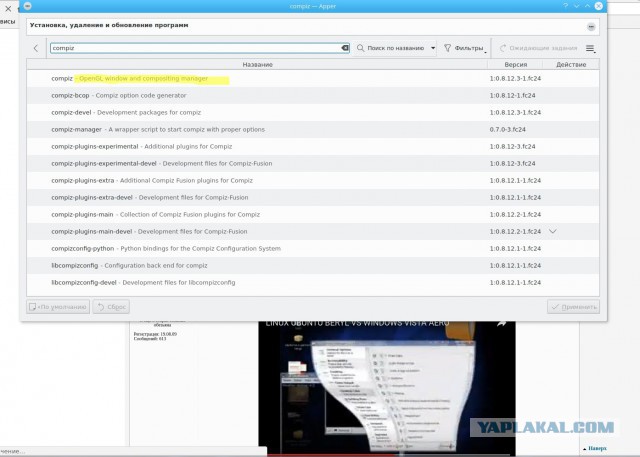Image resolution: width=640 pixels, height=457 pixels.
Task: Open the search type dropdown arrow
Action: 433,48
